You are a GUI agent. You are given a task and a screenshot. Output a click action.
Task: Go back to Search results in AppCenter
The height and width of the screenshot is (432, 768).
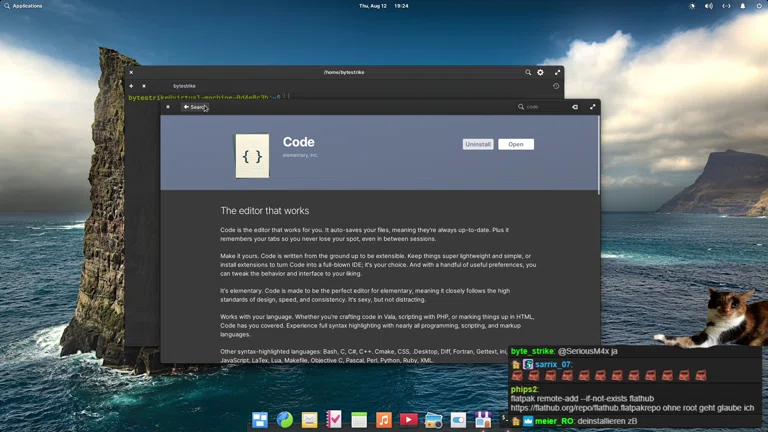point(195,107)
